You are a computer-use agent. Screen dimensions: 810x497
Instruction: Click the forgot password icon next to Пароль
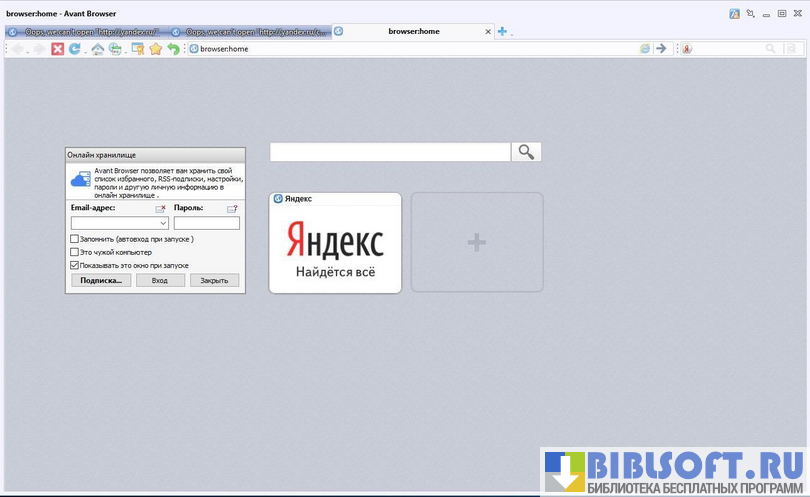[x=232, y=209]
